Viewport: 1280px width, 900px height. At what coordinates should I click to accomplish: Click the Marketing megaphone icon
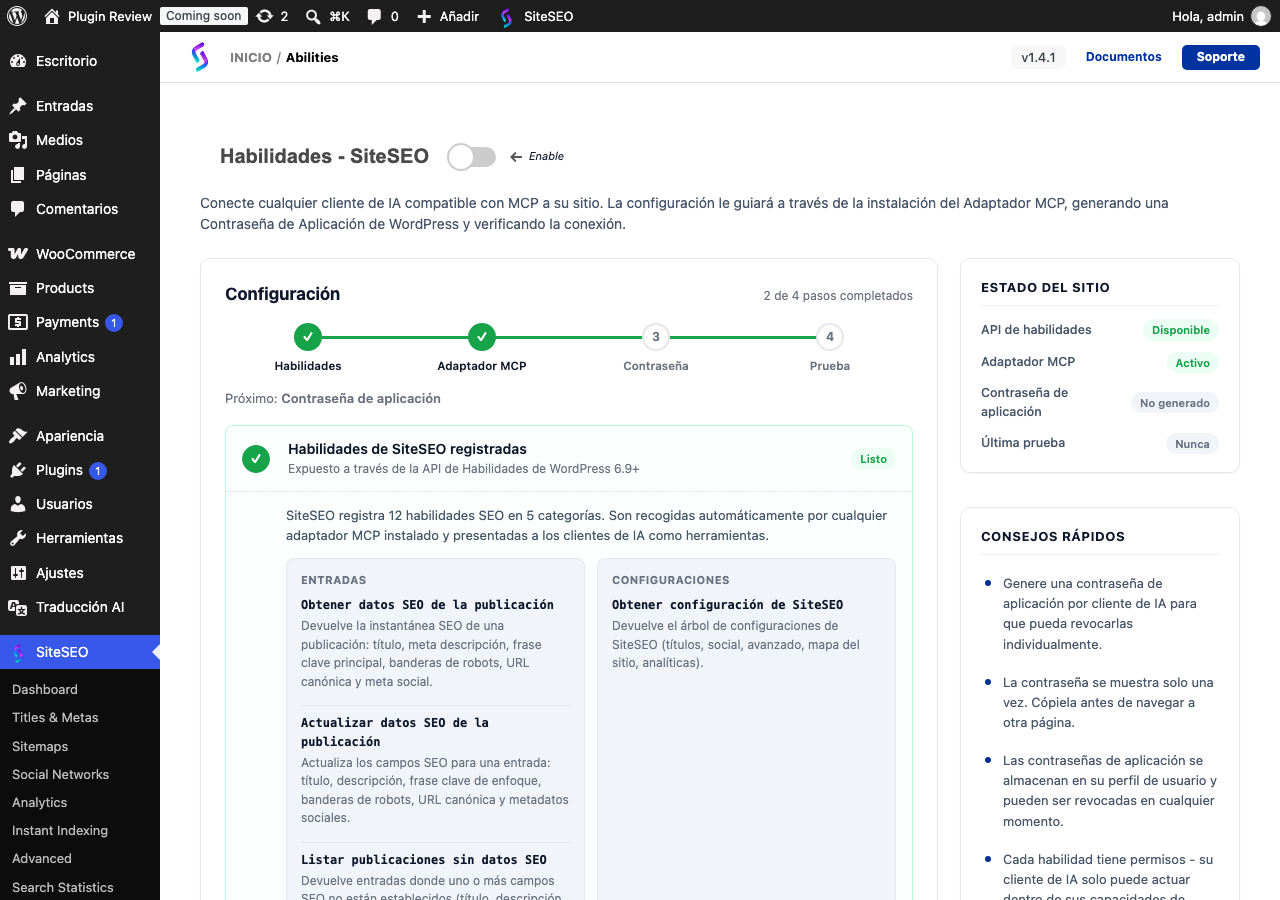pos(18,391)
